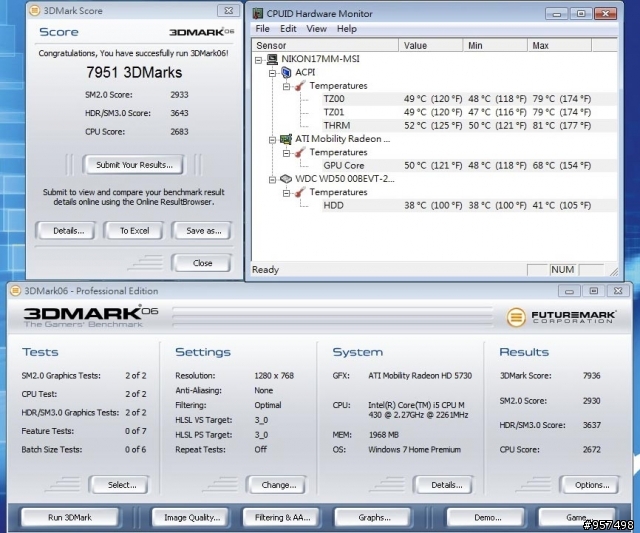
Task: Click the thermometer icon under ACPI Temperatures
Action: point(300,86)
